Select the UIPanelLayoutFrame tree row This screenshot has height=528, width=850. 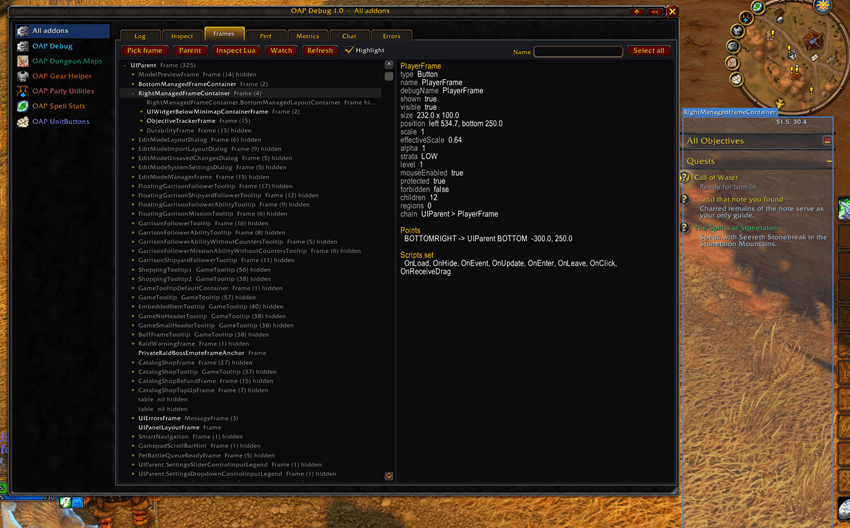click(x=251, y=428)
